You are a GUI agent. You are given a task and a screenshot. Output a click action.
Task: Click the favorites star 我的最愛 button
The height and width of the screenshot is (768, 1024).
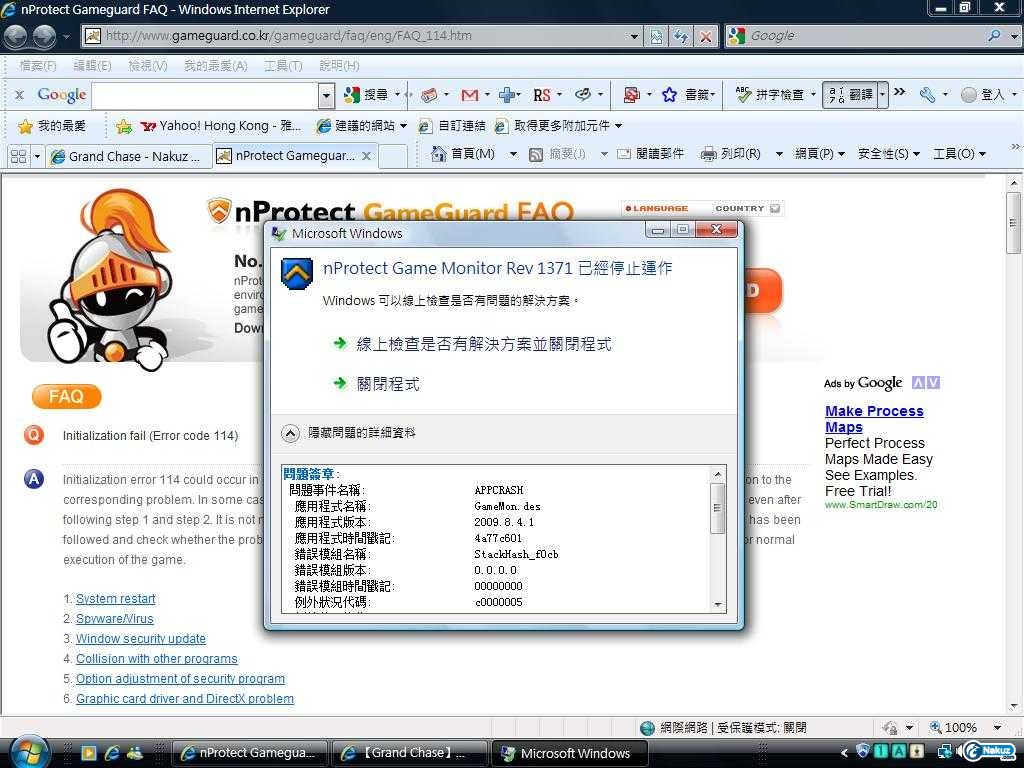[52, 126]
